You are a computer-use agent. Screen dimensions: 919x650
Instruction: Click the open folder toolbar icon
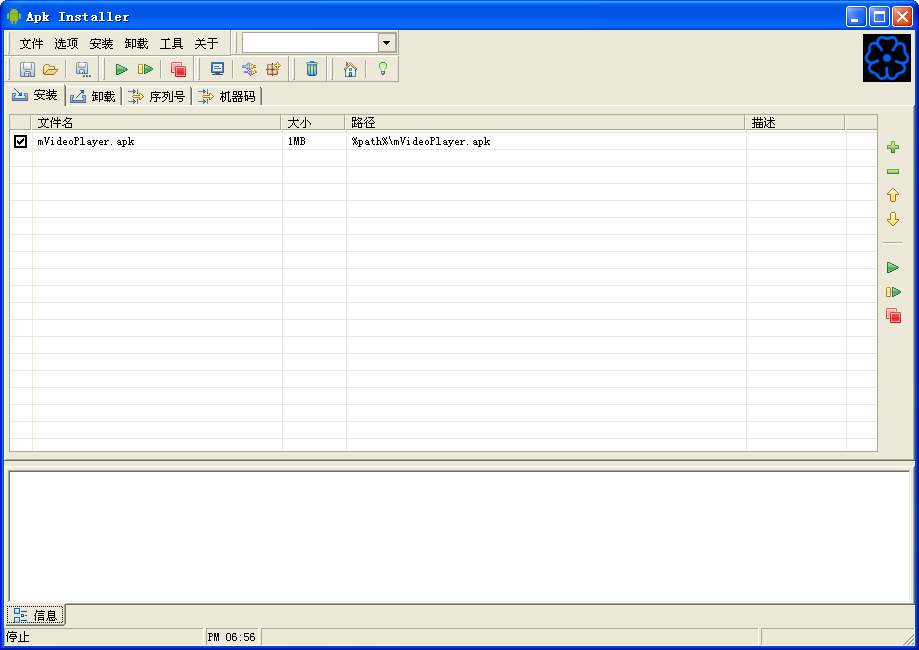tap(50, 69)
